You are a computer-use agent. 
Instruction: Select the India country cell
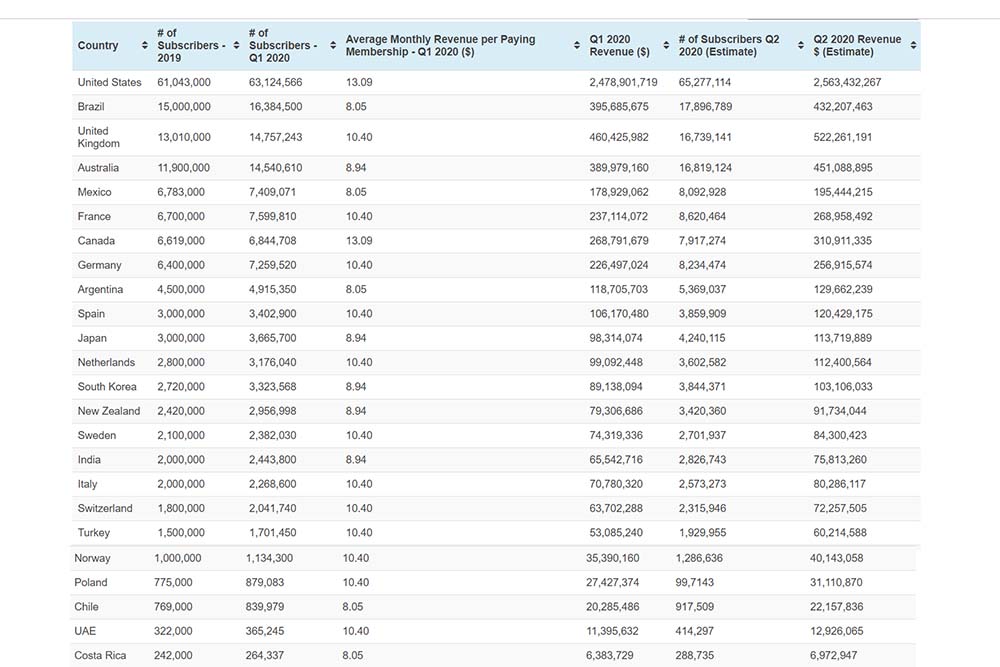tap(89, 459)
